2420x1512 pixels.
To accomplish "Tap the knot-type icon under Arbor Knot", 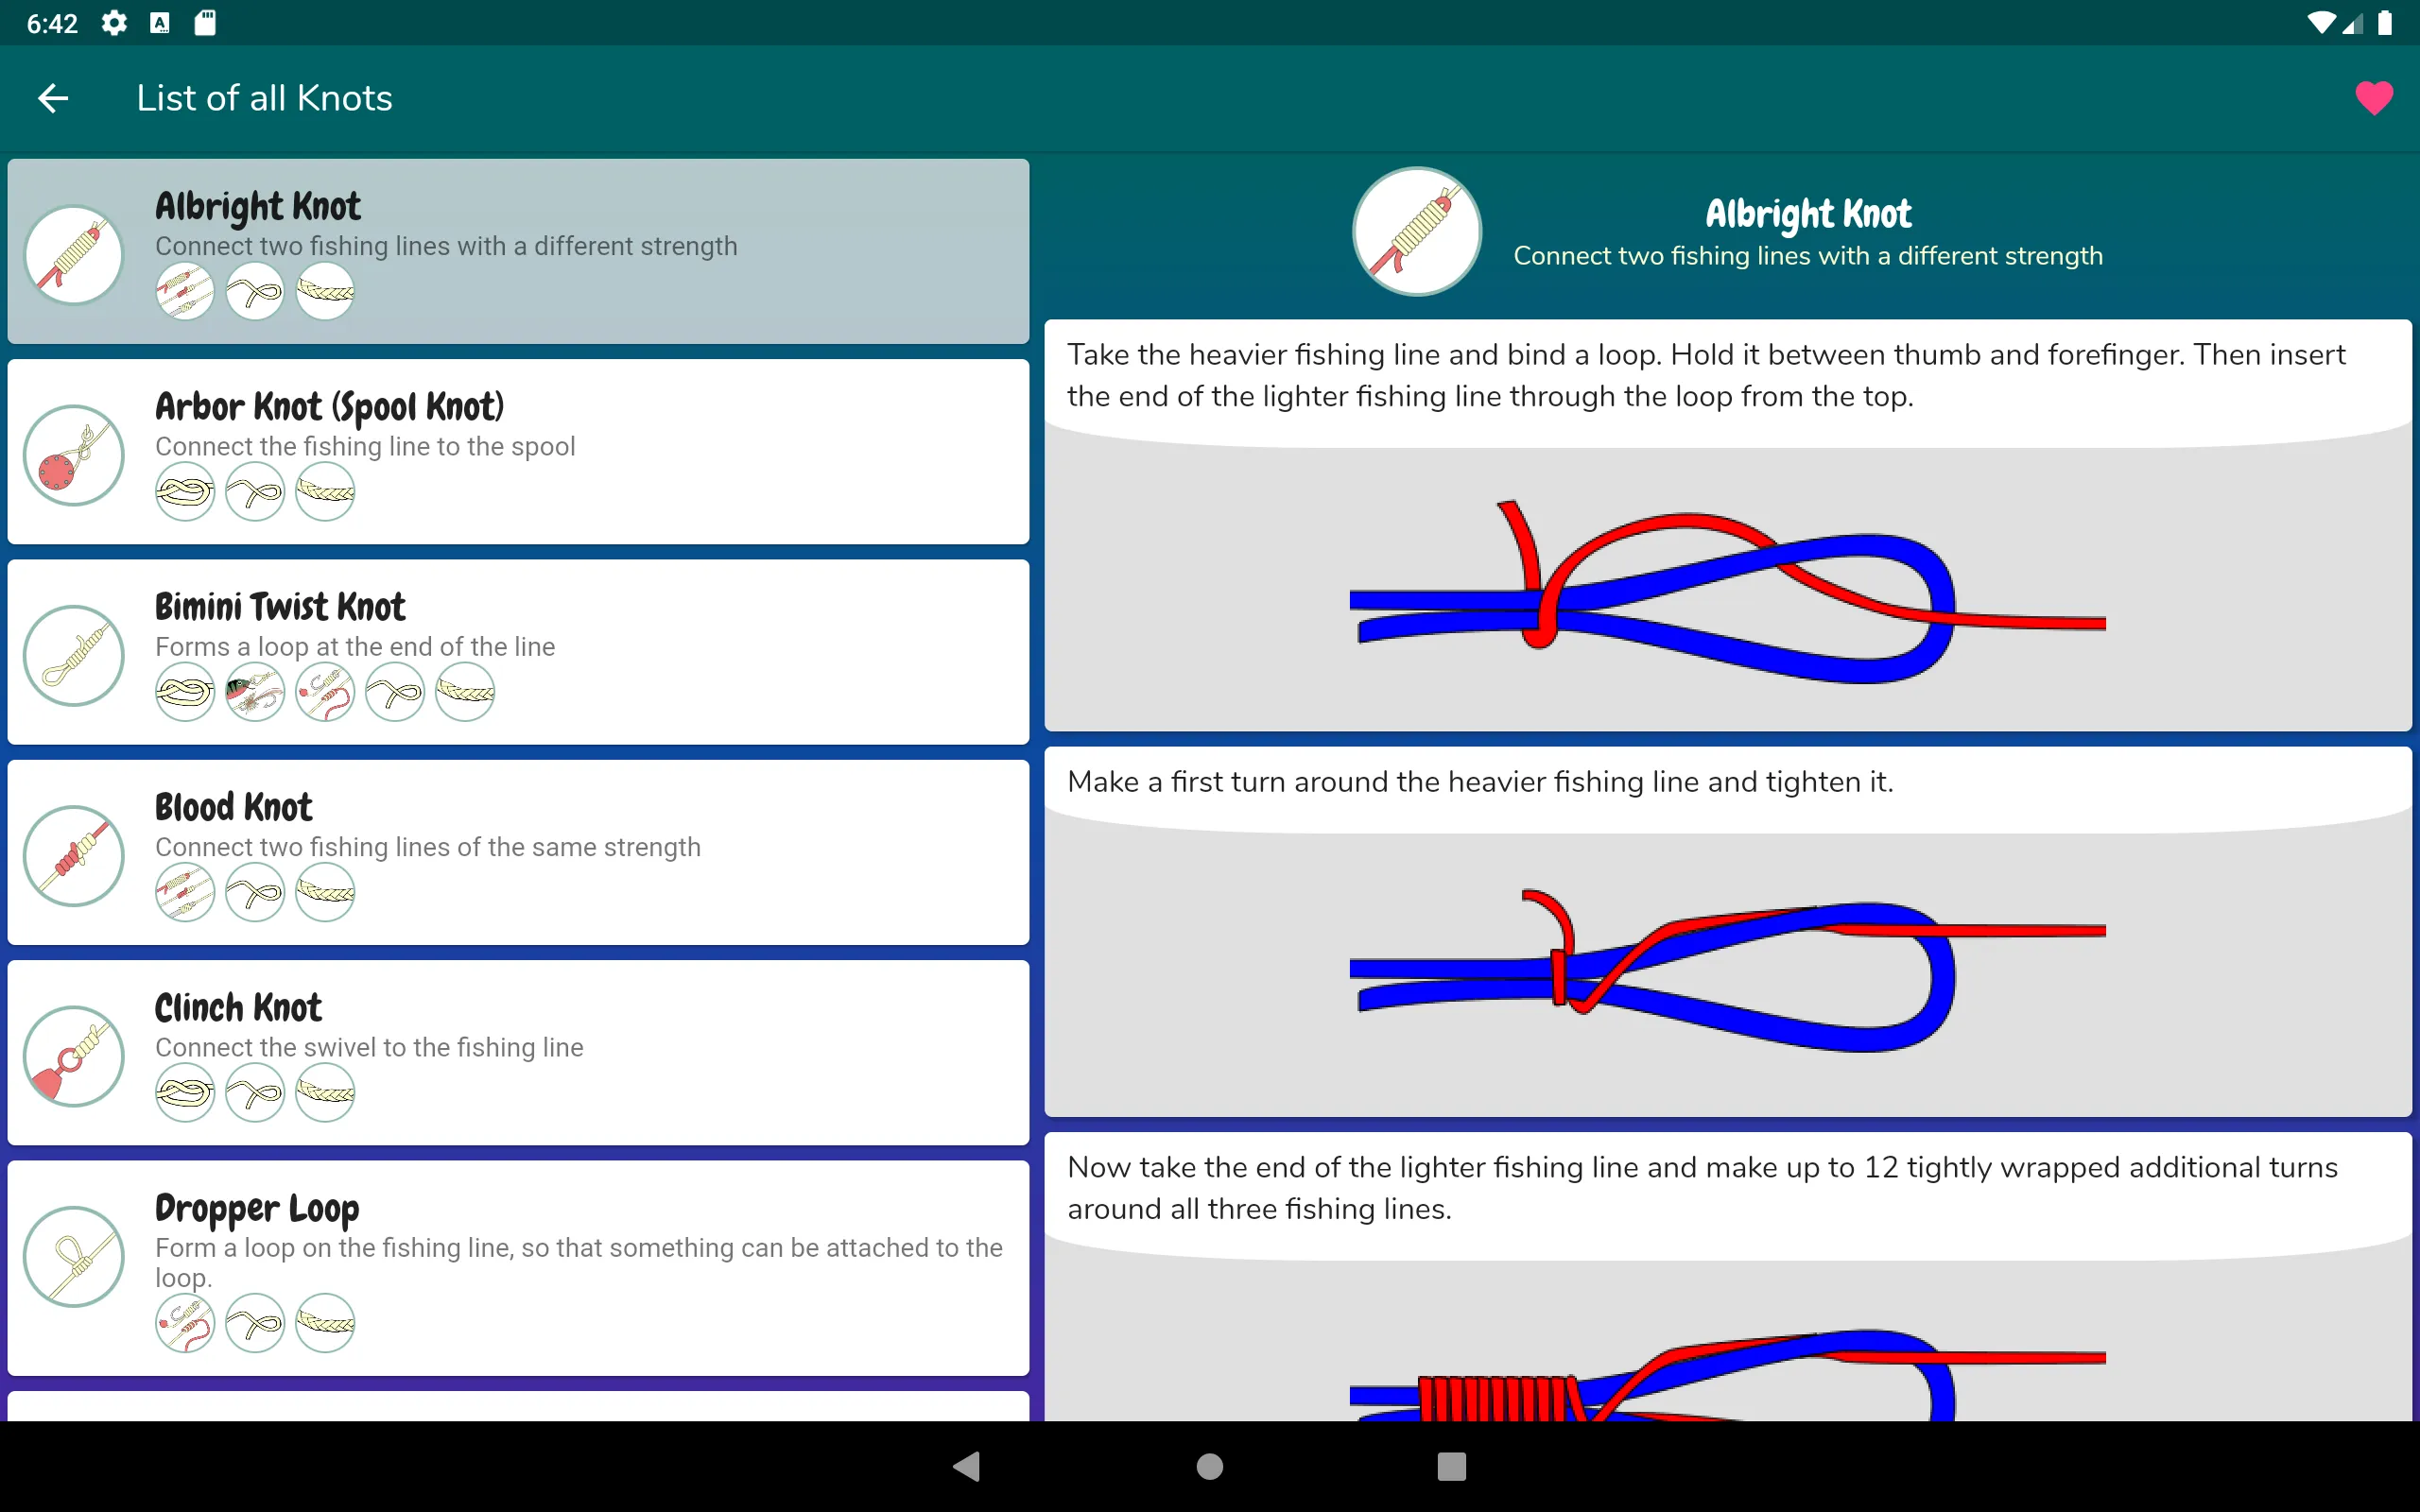I will (185, 492).
